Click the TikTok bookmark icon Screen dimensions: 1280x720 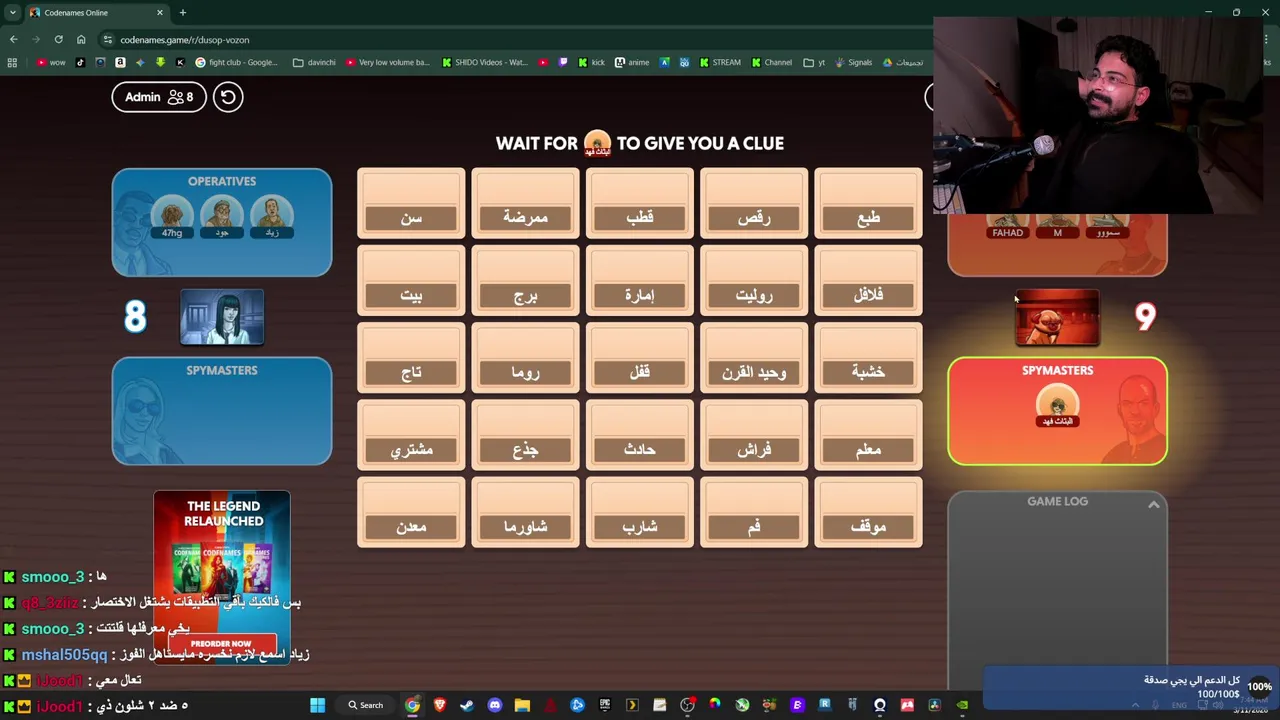coord(80,62)
